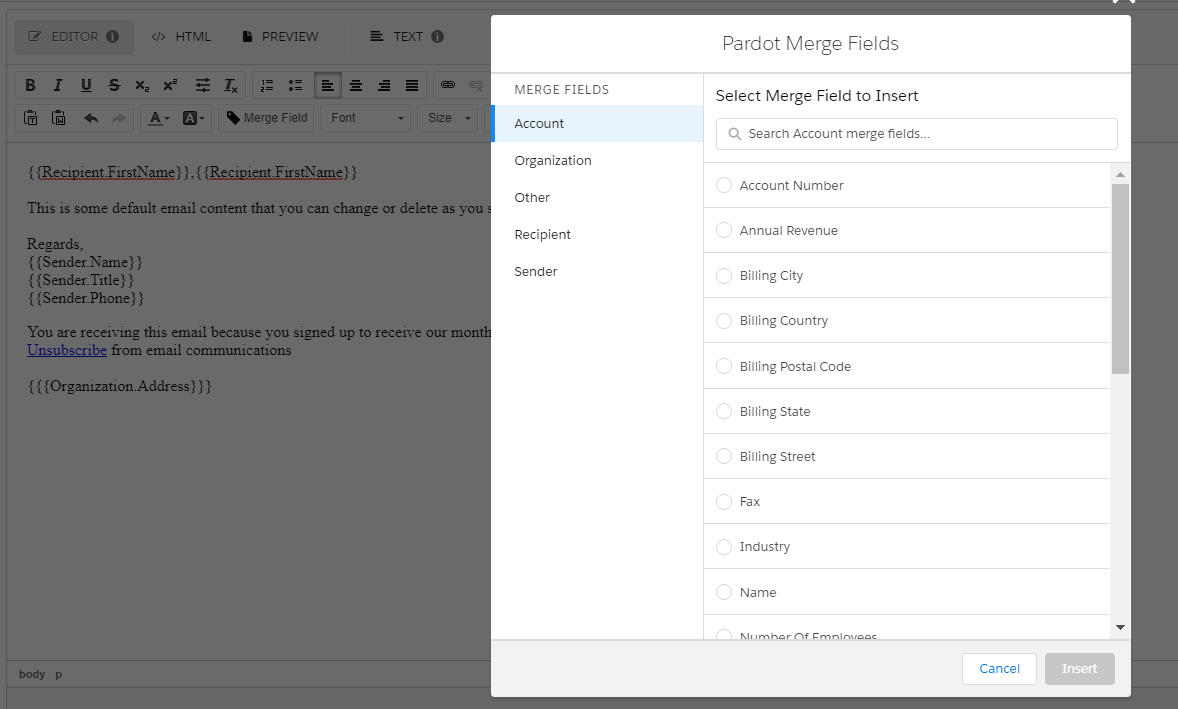Align text to the left
The width and height of the screenshot is (1178, 709).
(x=328, y=86)
